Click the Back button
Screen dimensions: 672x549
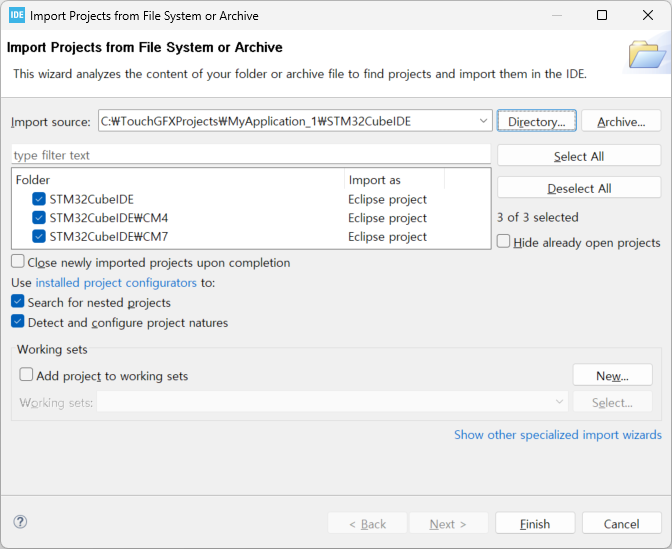[367, 523]
